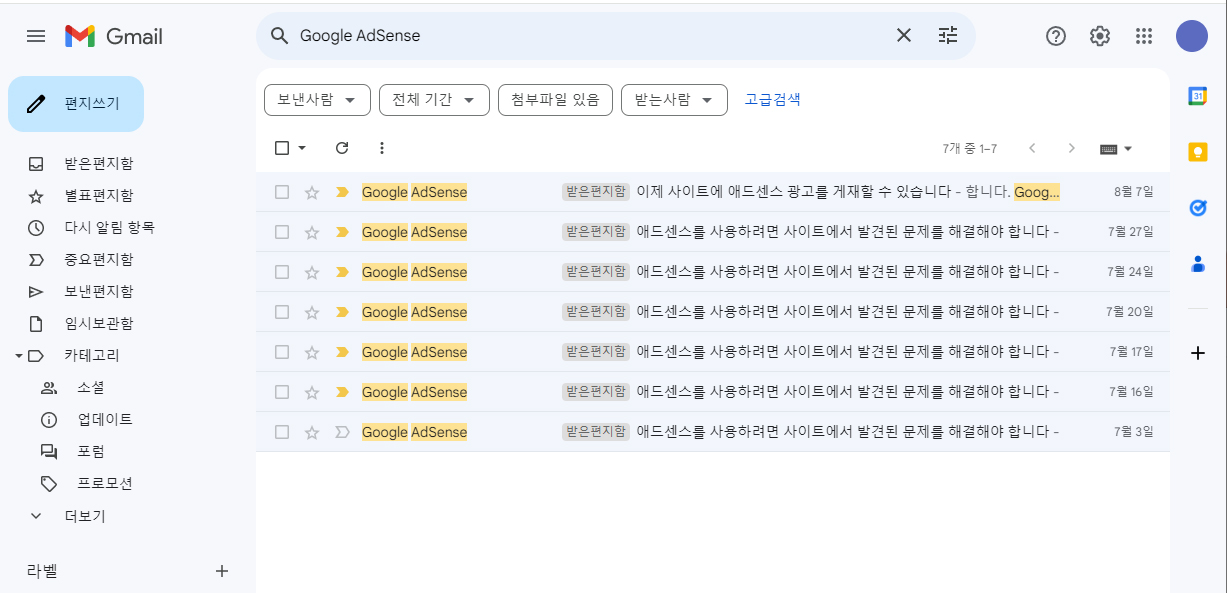Viewport: 1227px width, 593px height.
Task: Open 별표편지함 folder
Action: (98, 195)
